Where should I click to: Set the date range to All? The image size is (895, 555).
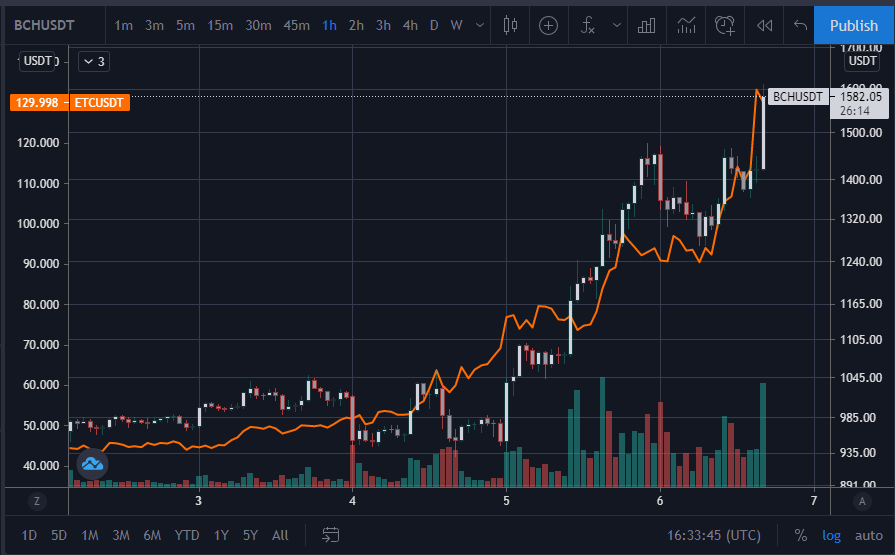pos(280,535)
